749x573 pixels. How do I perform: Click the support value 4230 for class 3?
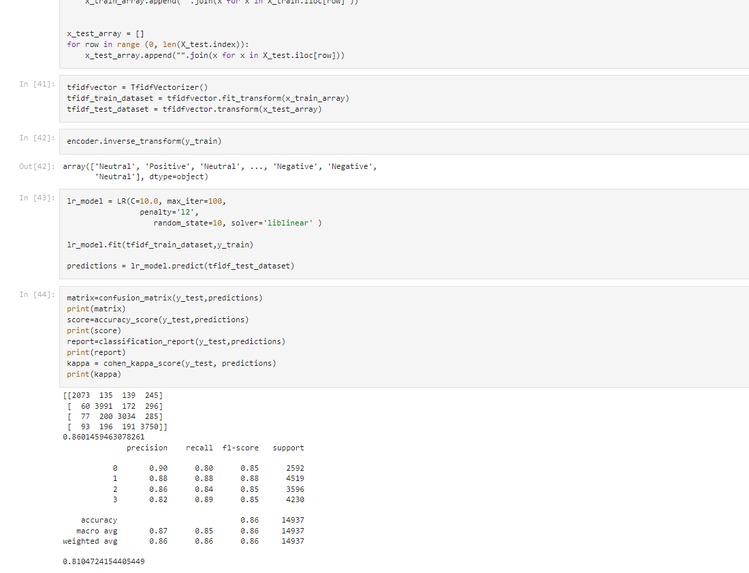point(295,500)
